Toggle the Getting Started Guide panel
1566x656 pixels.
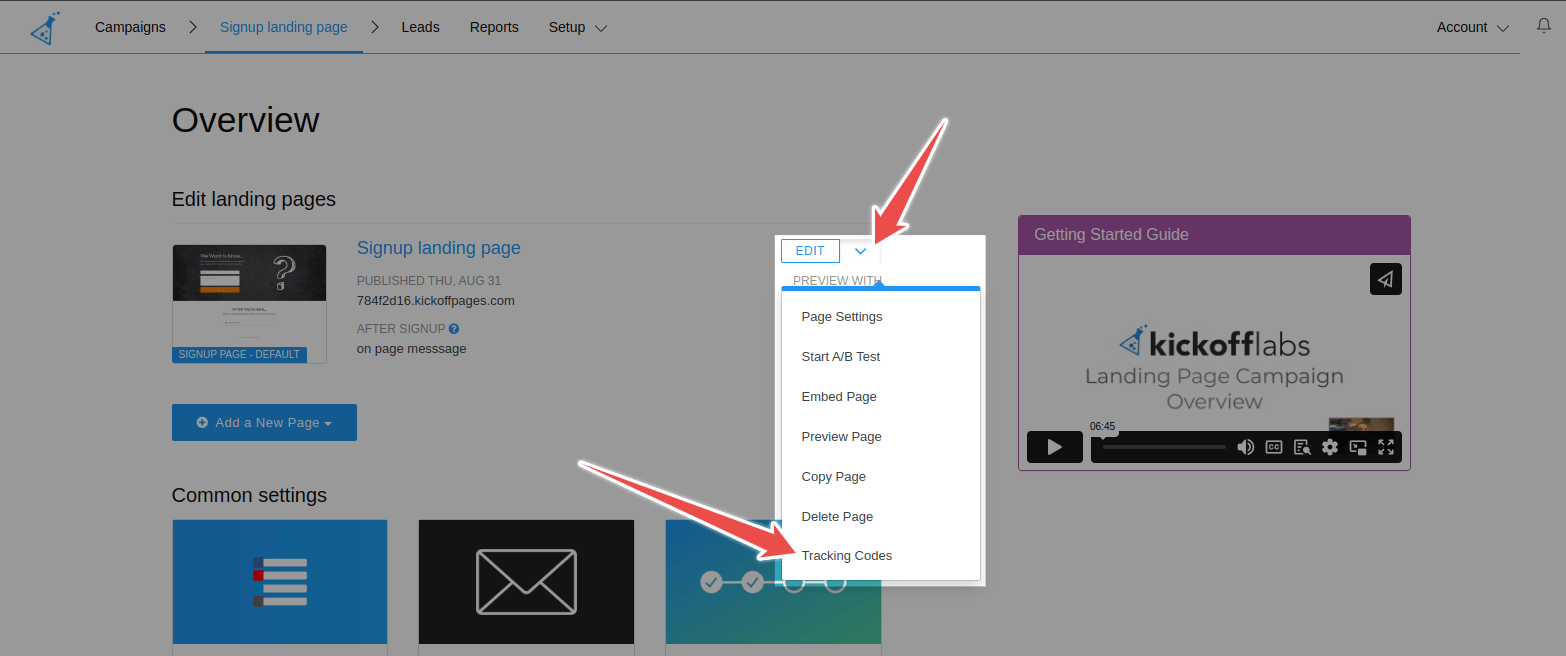pyautogui.click(x=1110, y=234)
